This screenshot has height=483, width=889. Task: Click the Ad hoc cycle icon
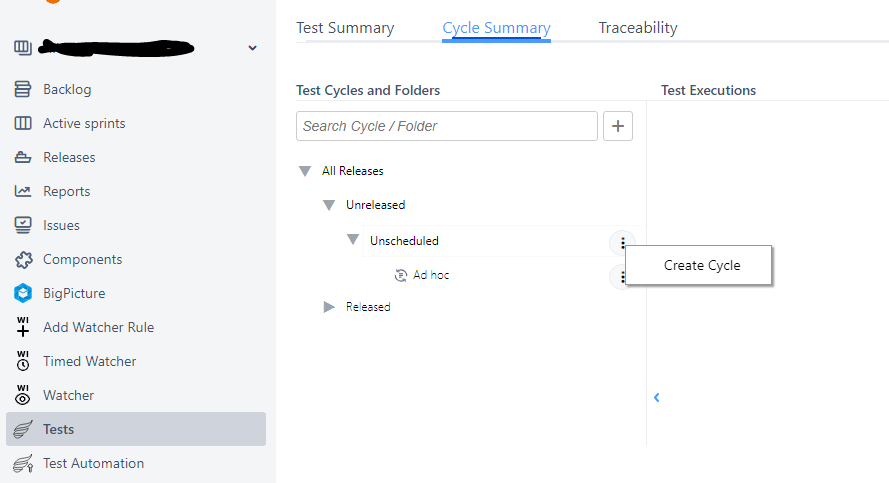click(x=401, y=275)
